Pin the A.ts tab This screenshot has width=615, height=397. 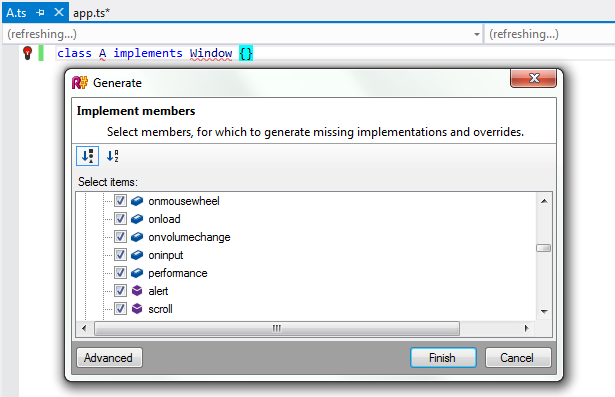pyautogui.click(x=40, y=13)
